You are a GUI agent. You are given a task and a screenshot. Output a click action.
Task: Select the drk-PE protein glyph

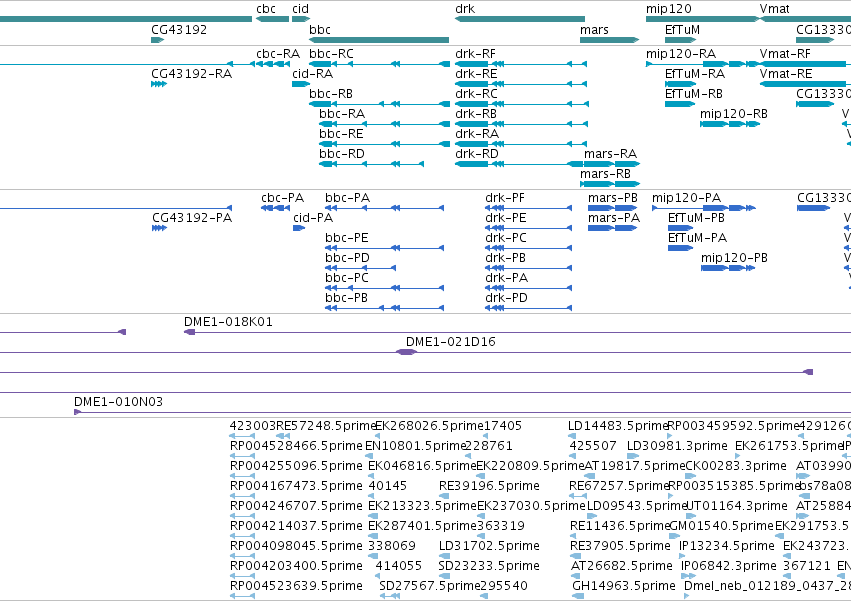click(x=528, y=228)
